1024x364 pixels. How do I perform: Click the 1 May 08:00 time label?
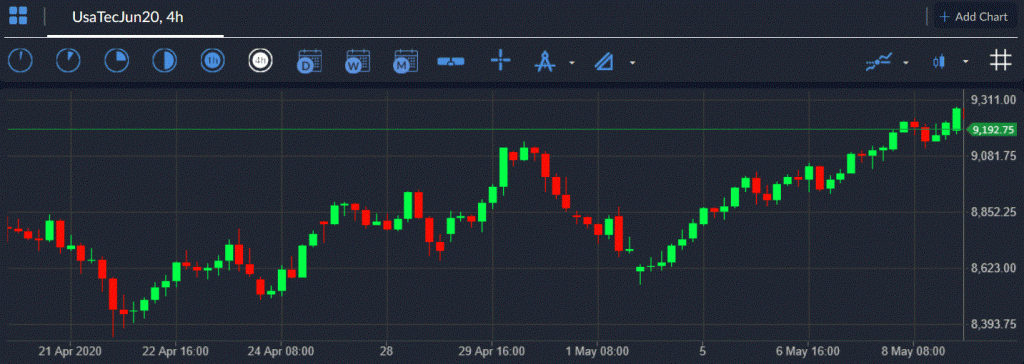tap(597, 350)
